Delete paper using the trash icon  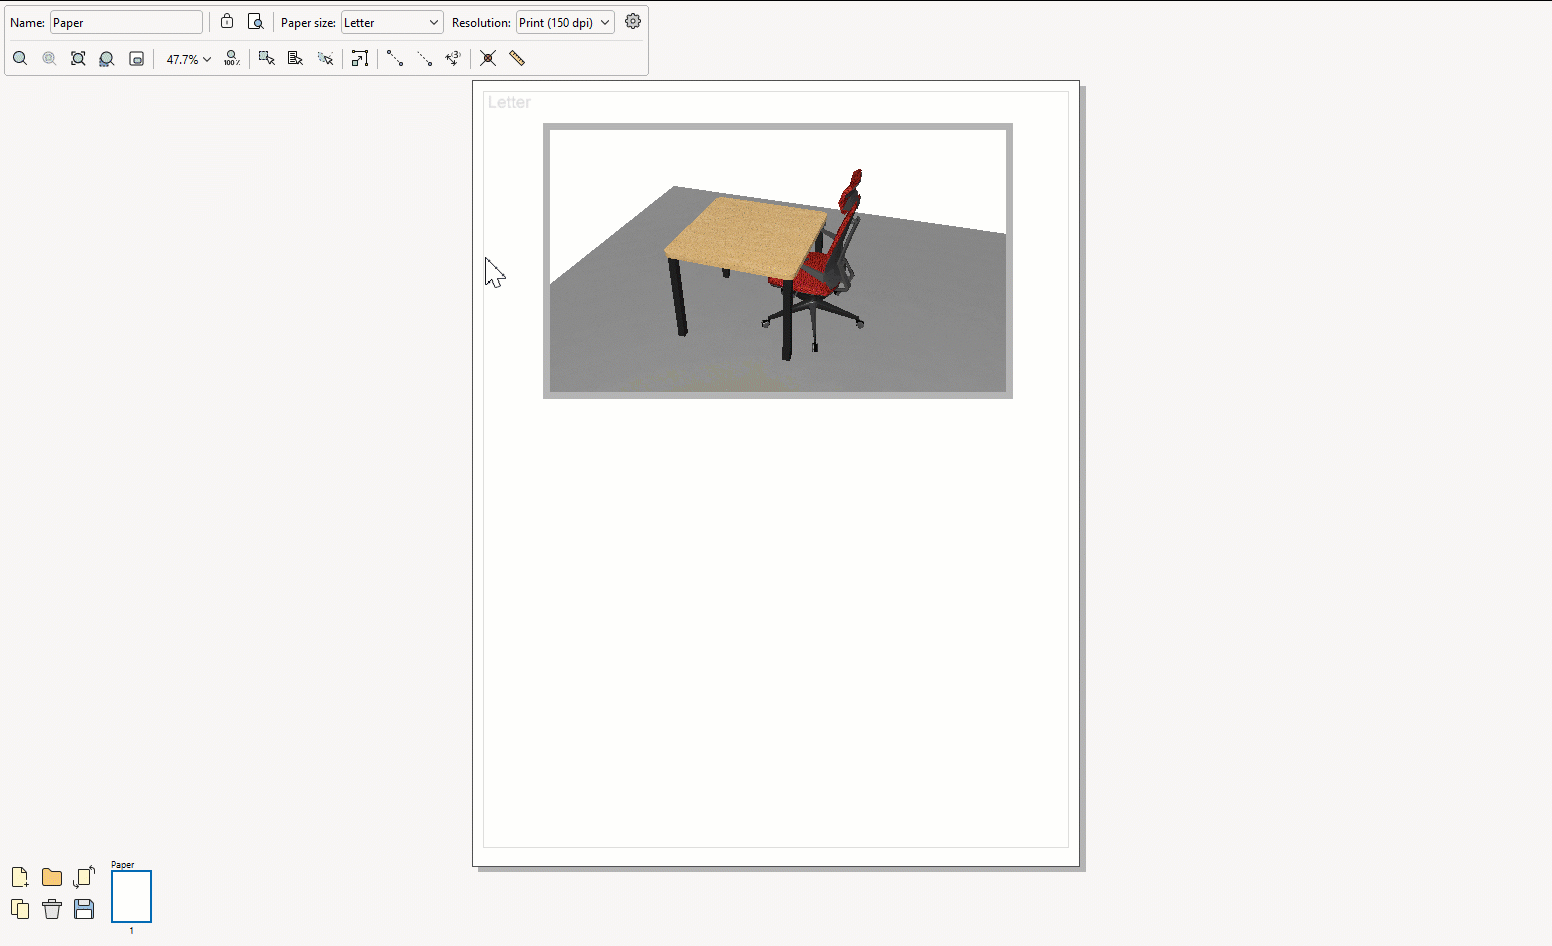pos(52,909)
